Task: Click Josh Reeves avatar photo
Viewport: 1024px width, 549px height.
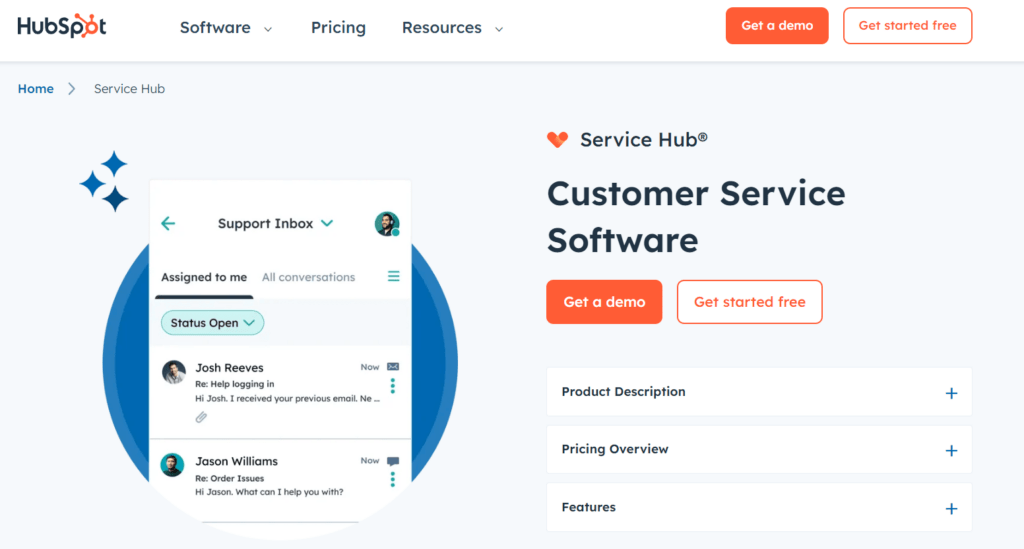Action: (174, 372)
